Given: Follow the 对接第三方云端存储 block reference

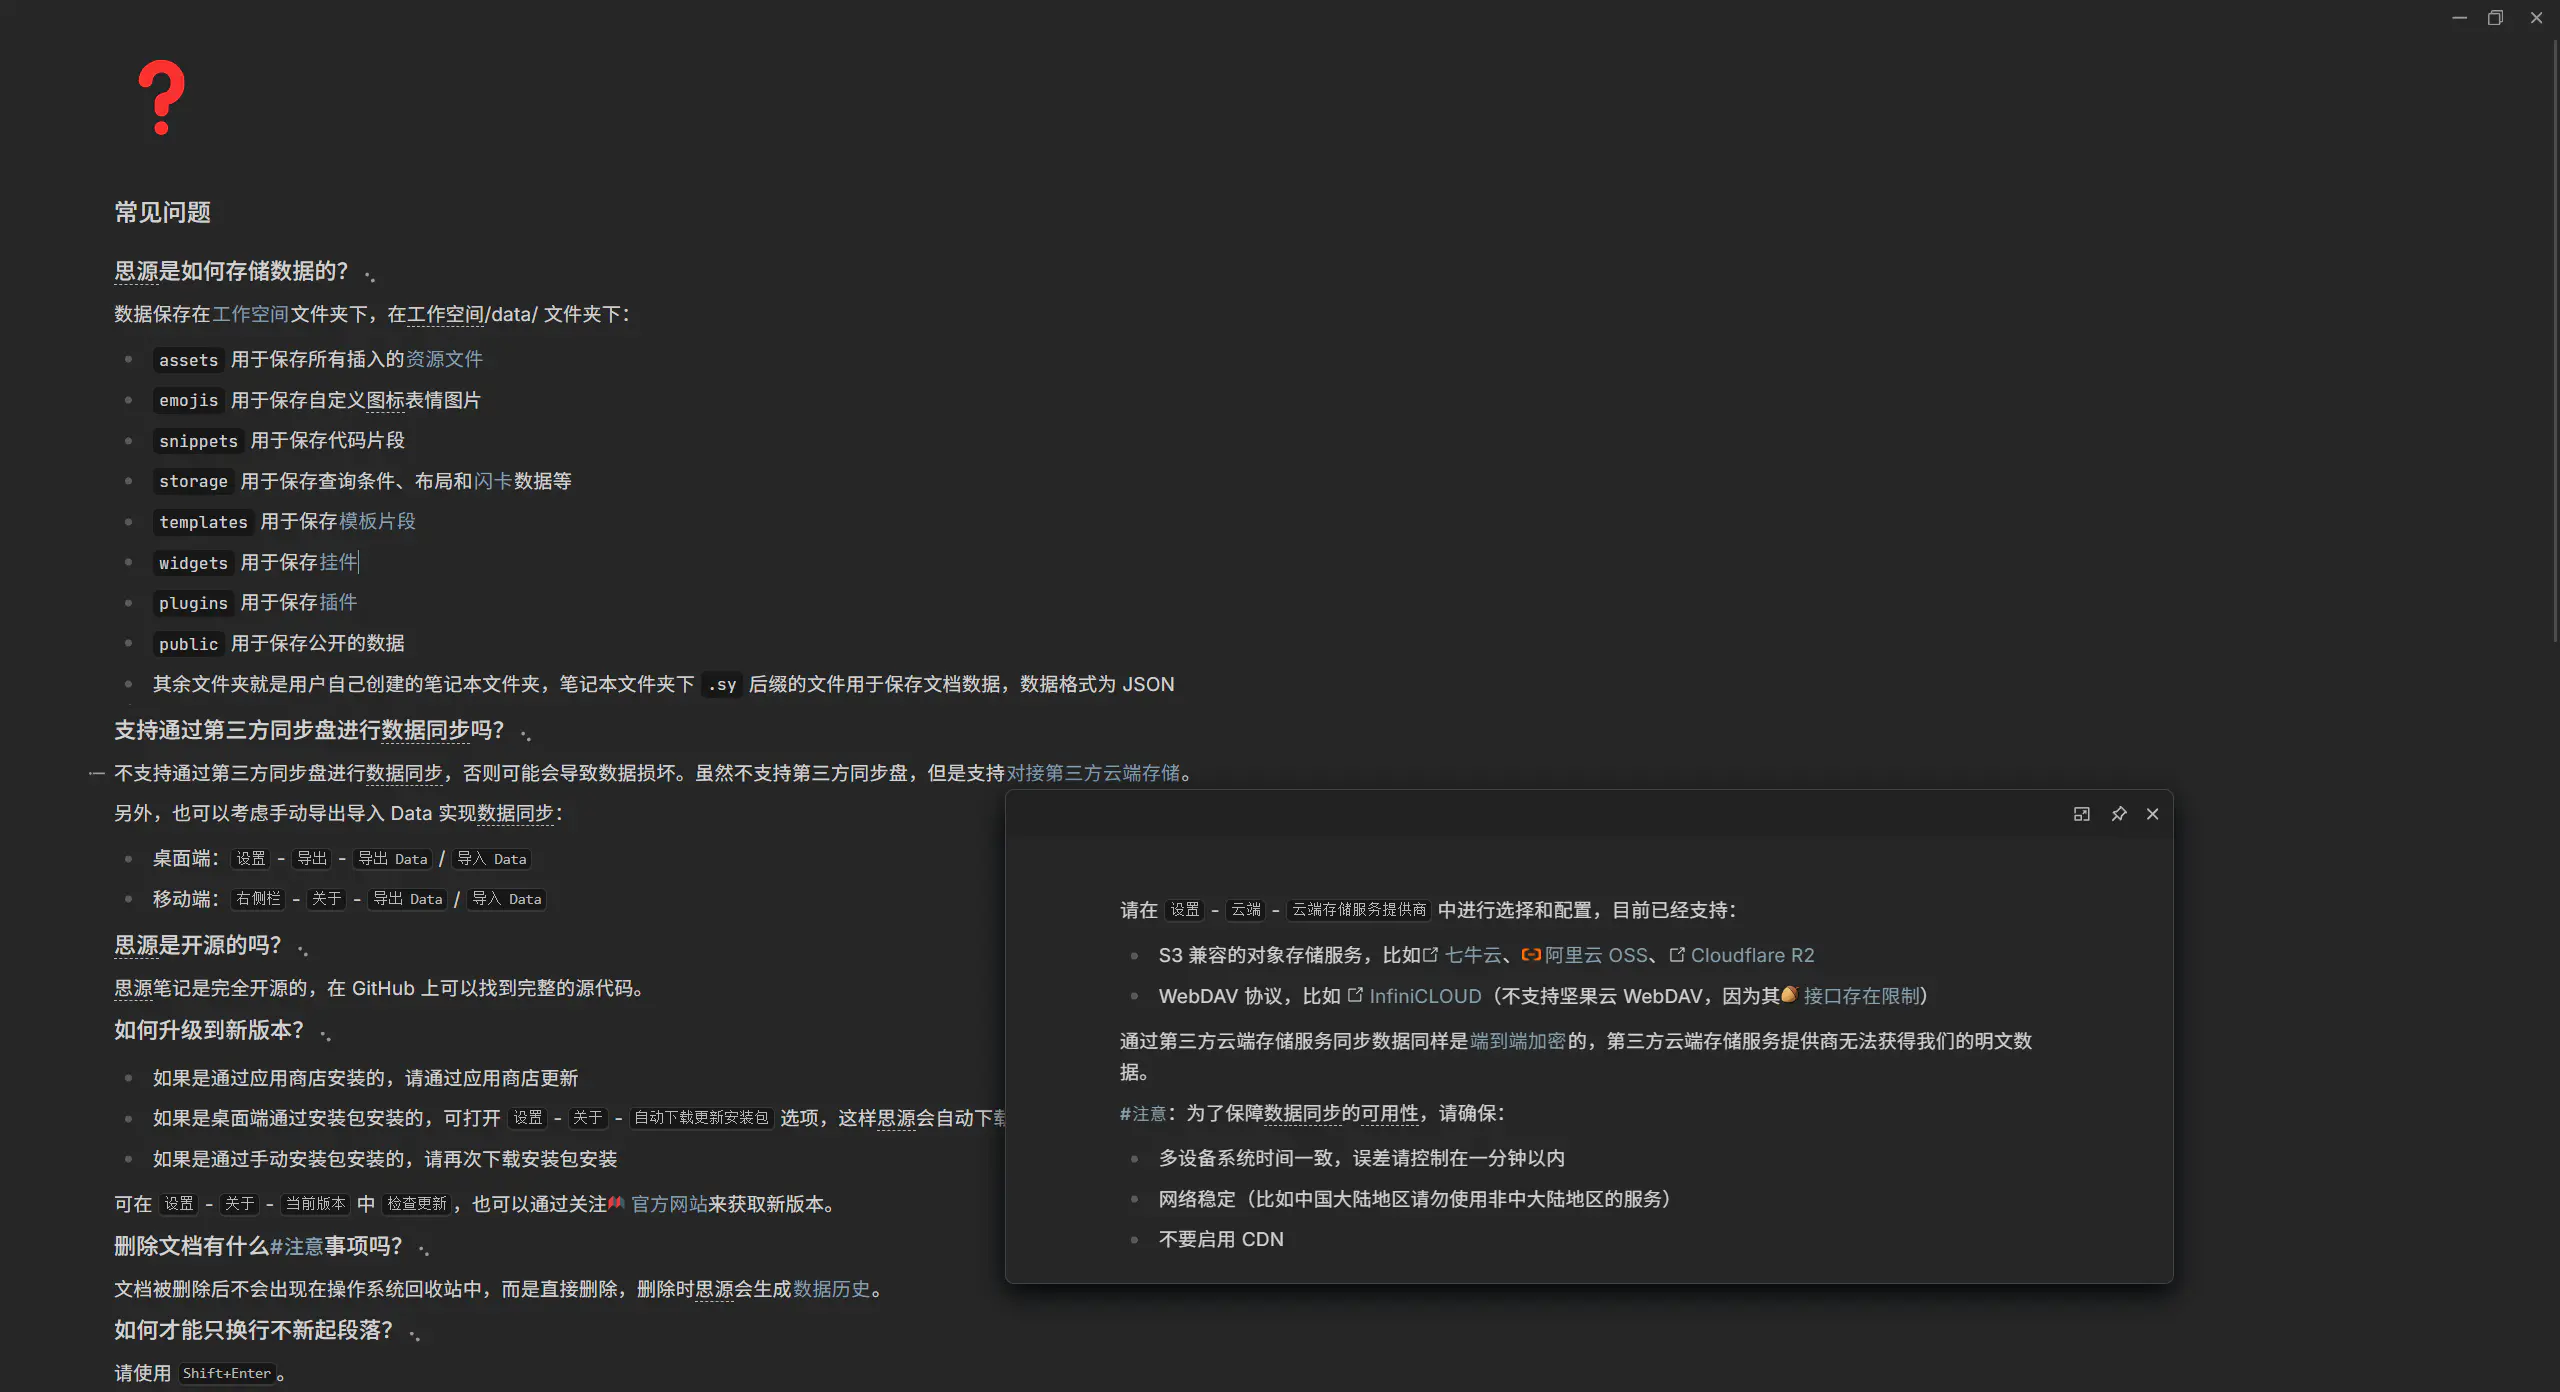Looking at the screenshot, I should [x=1092, y=773].
